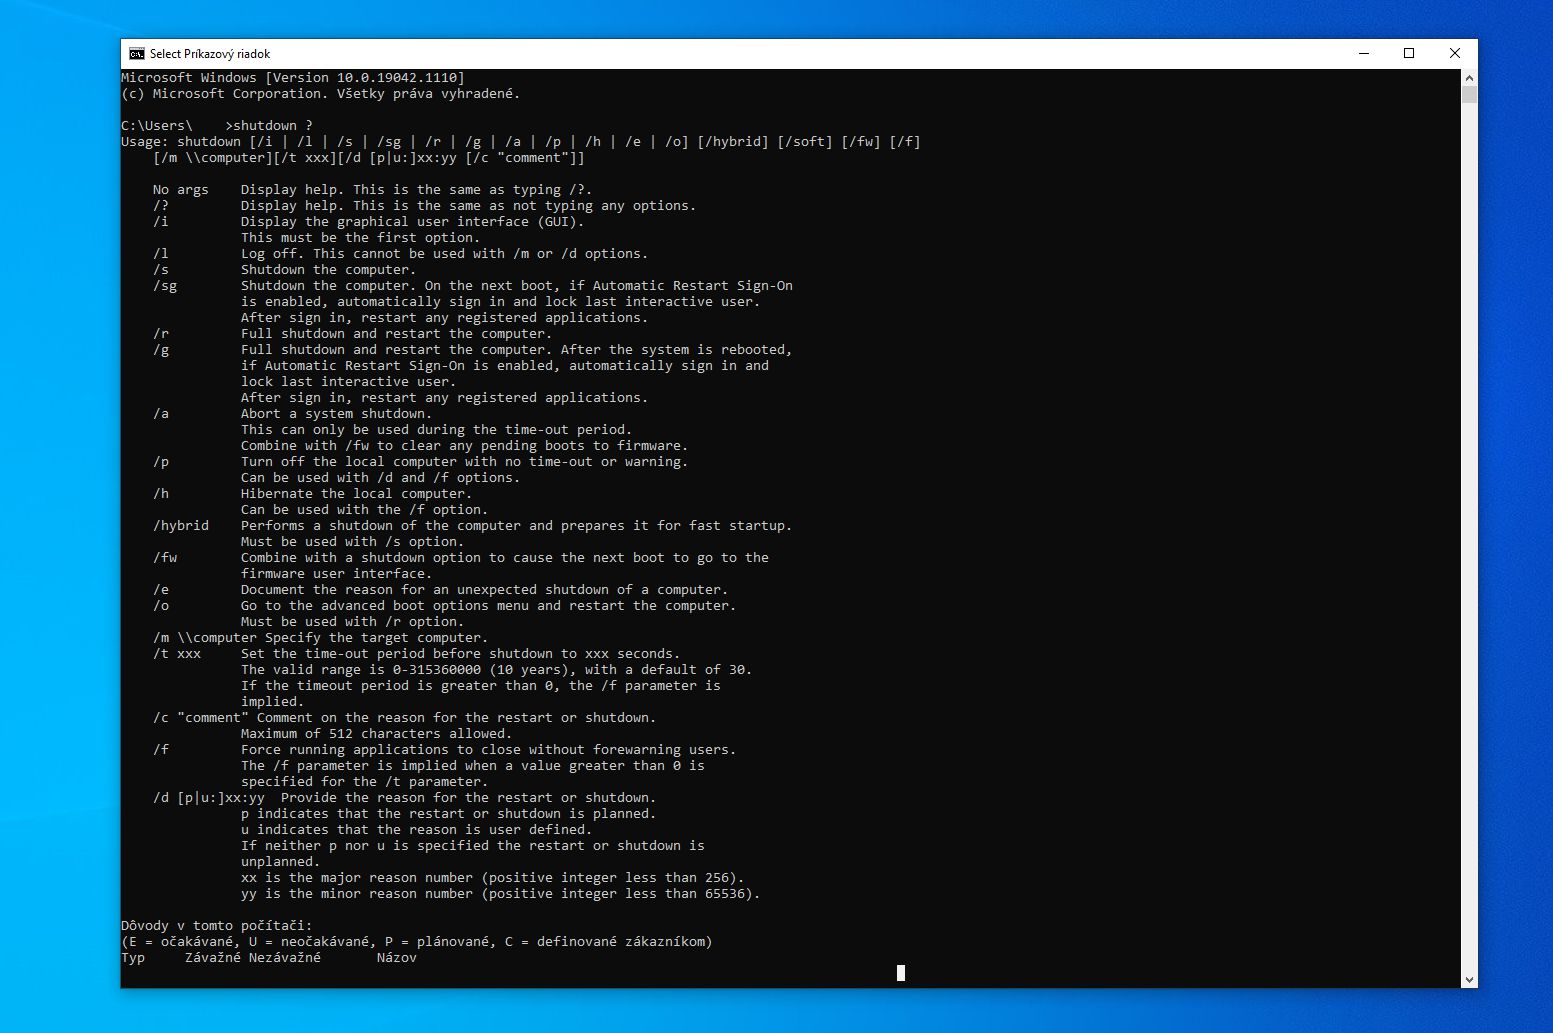Click '/f' 'Force running applications to close' line

click(x=445, y=750)
